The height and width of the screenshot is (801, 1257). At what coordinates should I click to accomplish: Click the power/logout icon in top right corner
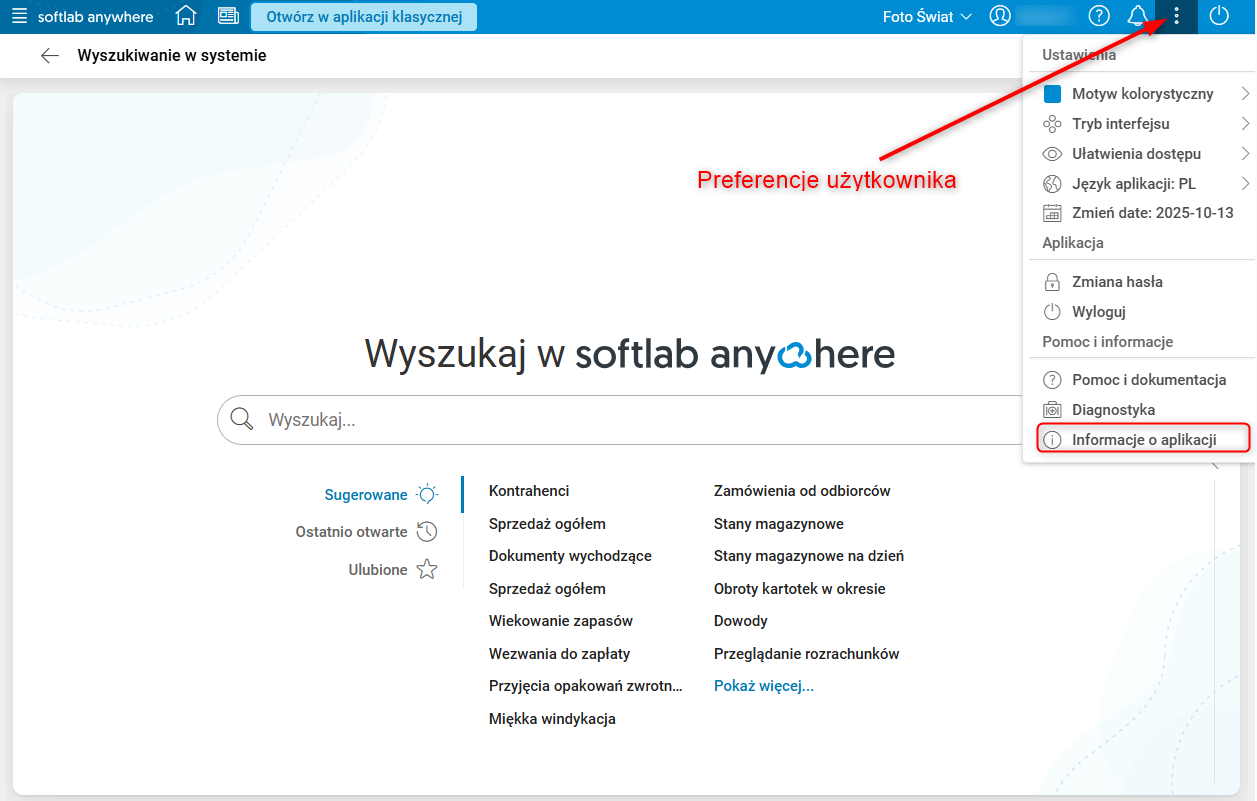pyautogui.click(x=1221, y=16)
